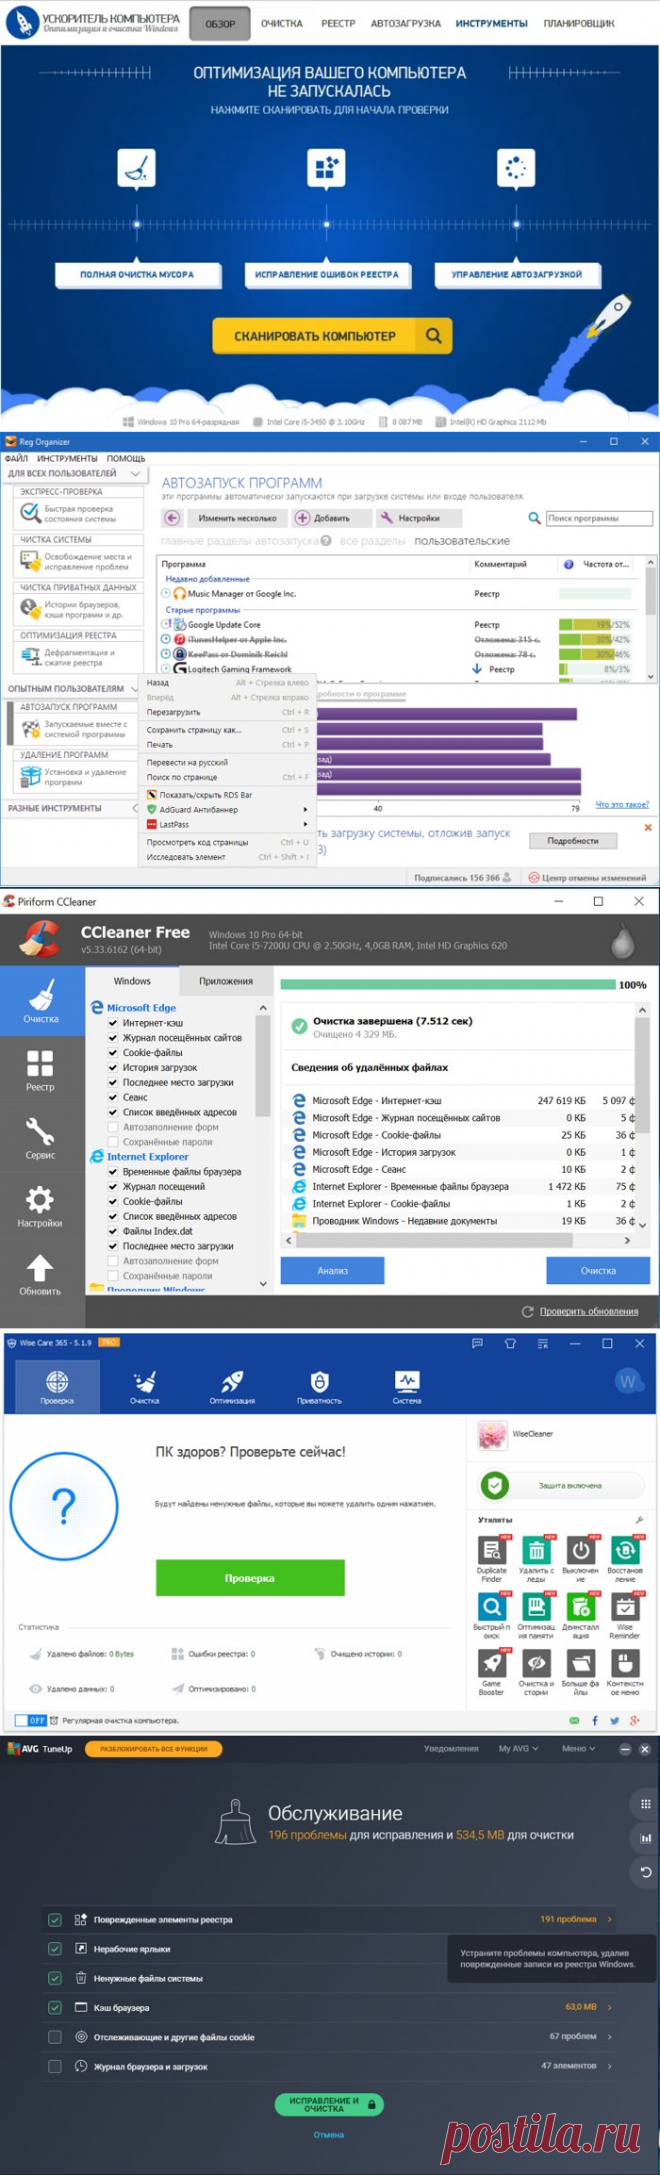Click the Поиск программы search field
This screenshot has height=2175, width=660.
598,518
